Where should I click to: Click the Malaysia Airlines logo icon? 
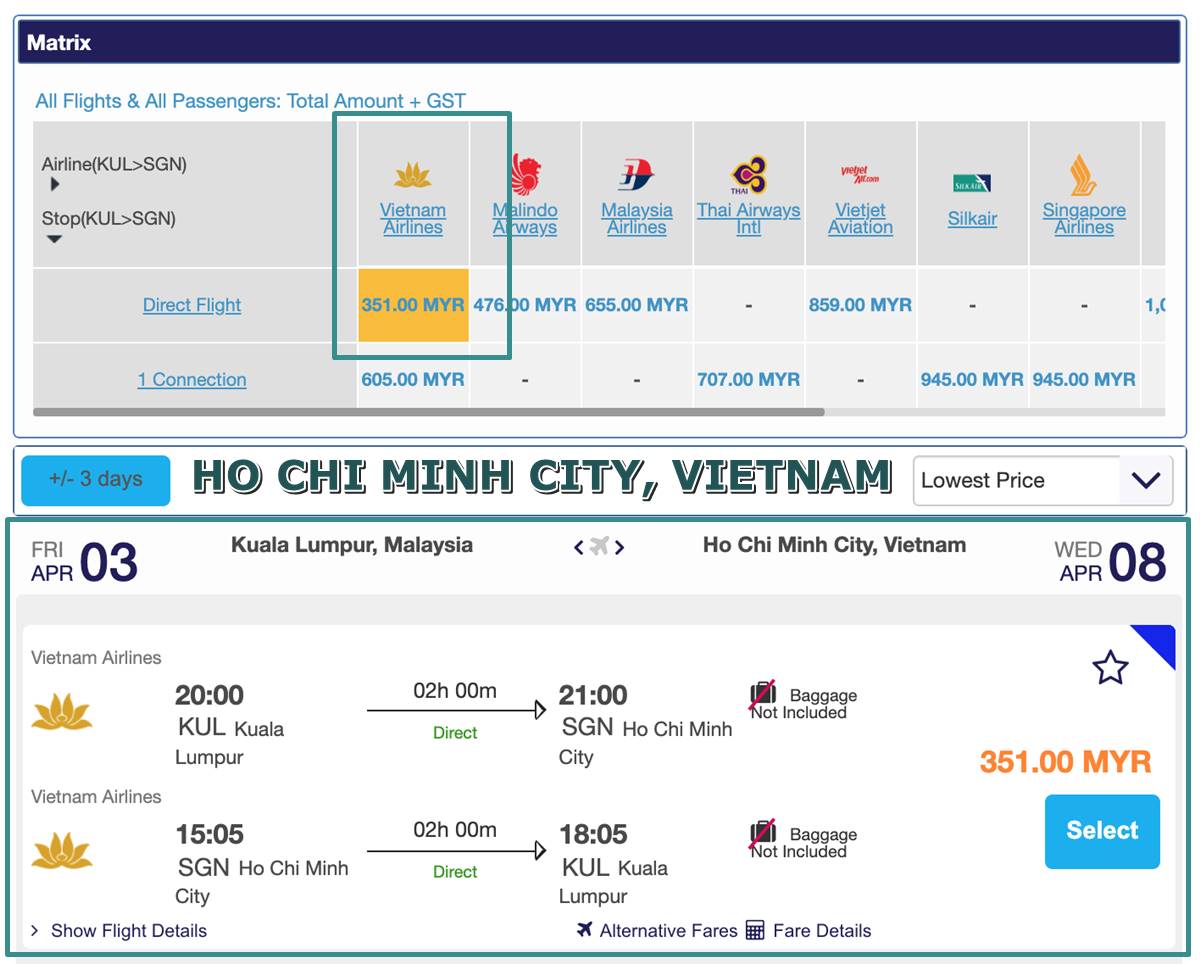coord(636,175)
